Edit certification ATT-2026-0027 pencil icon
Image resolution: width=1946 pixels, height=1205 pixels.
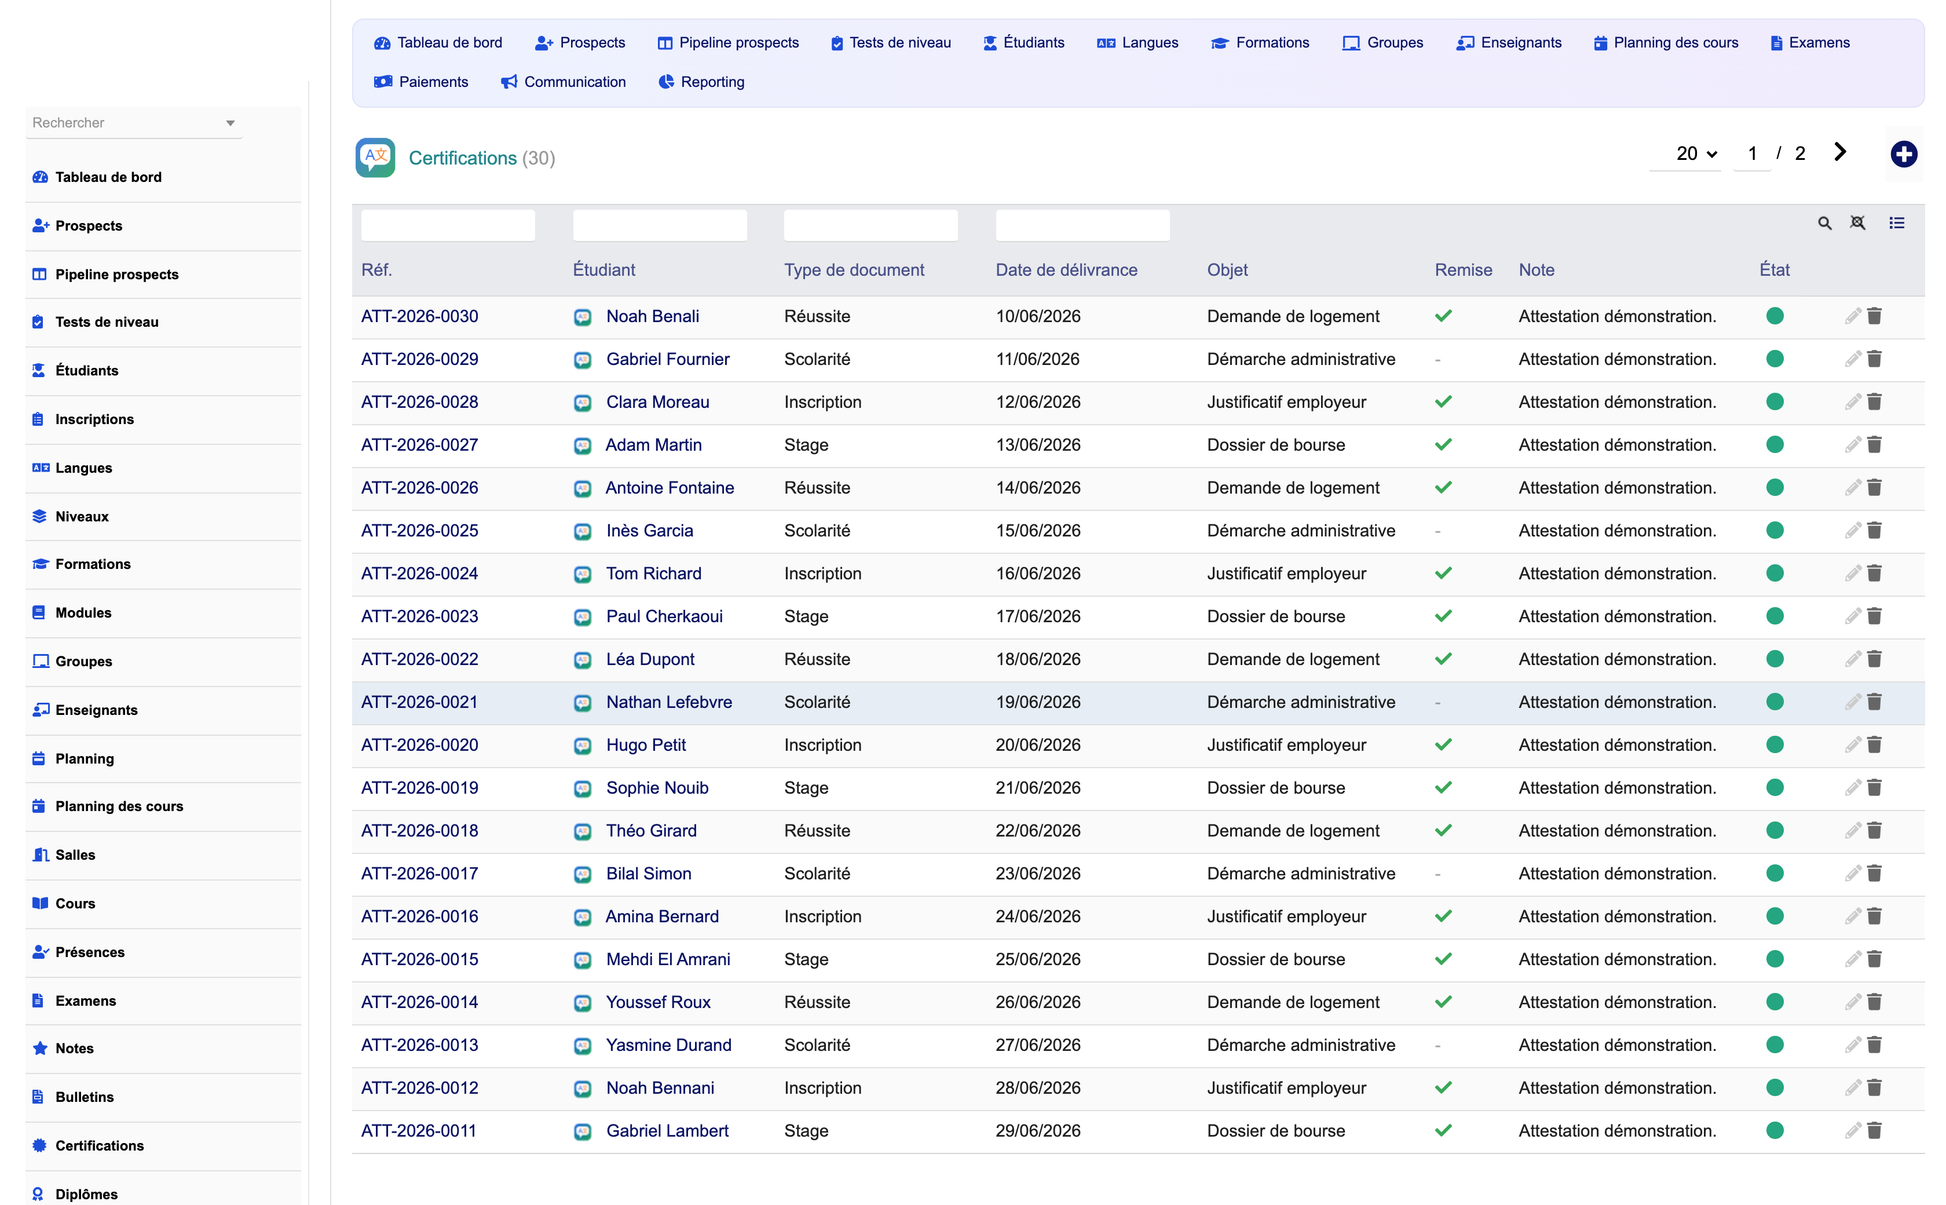(1853, 445)
